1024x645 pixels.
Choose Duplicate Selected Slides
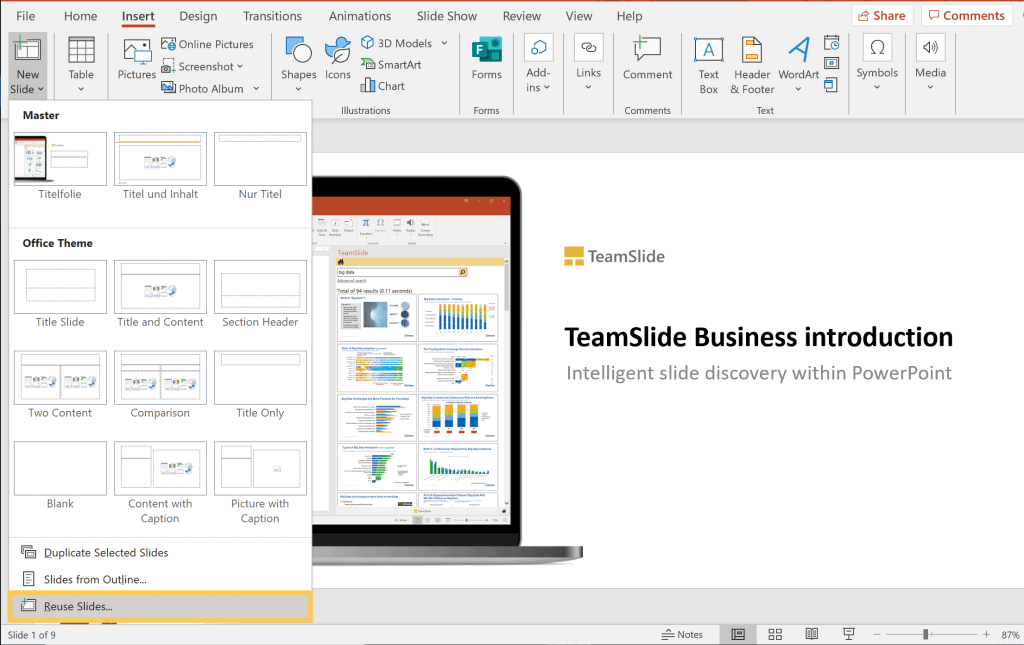click(160, 552)
